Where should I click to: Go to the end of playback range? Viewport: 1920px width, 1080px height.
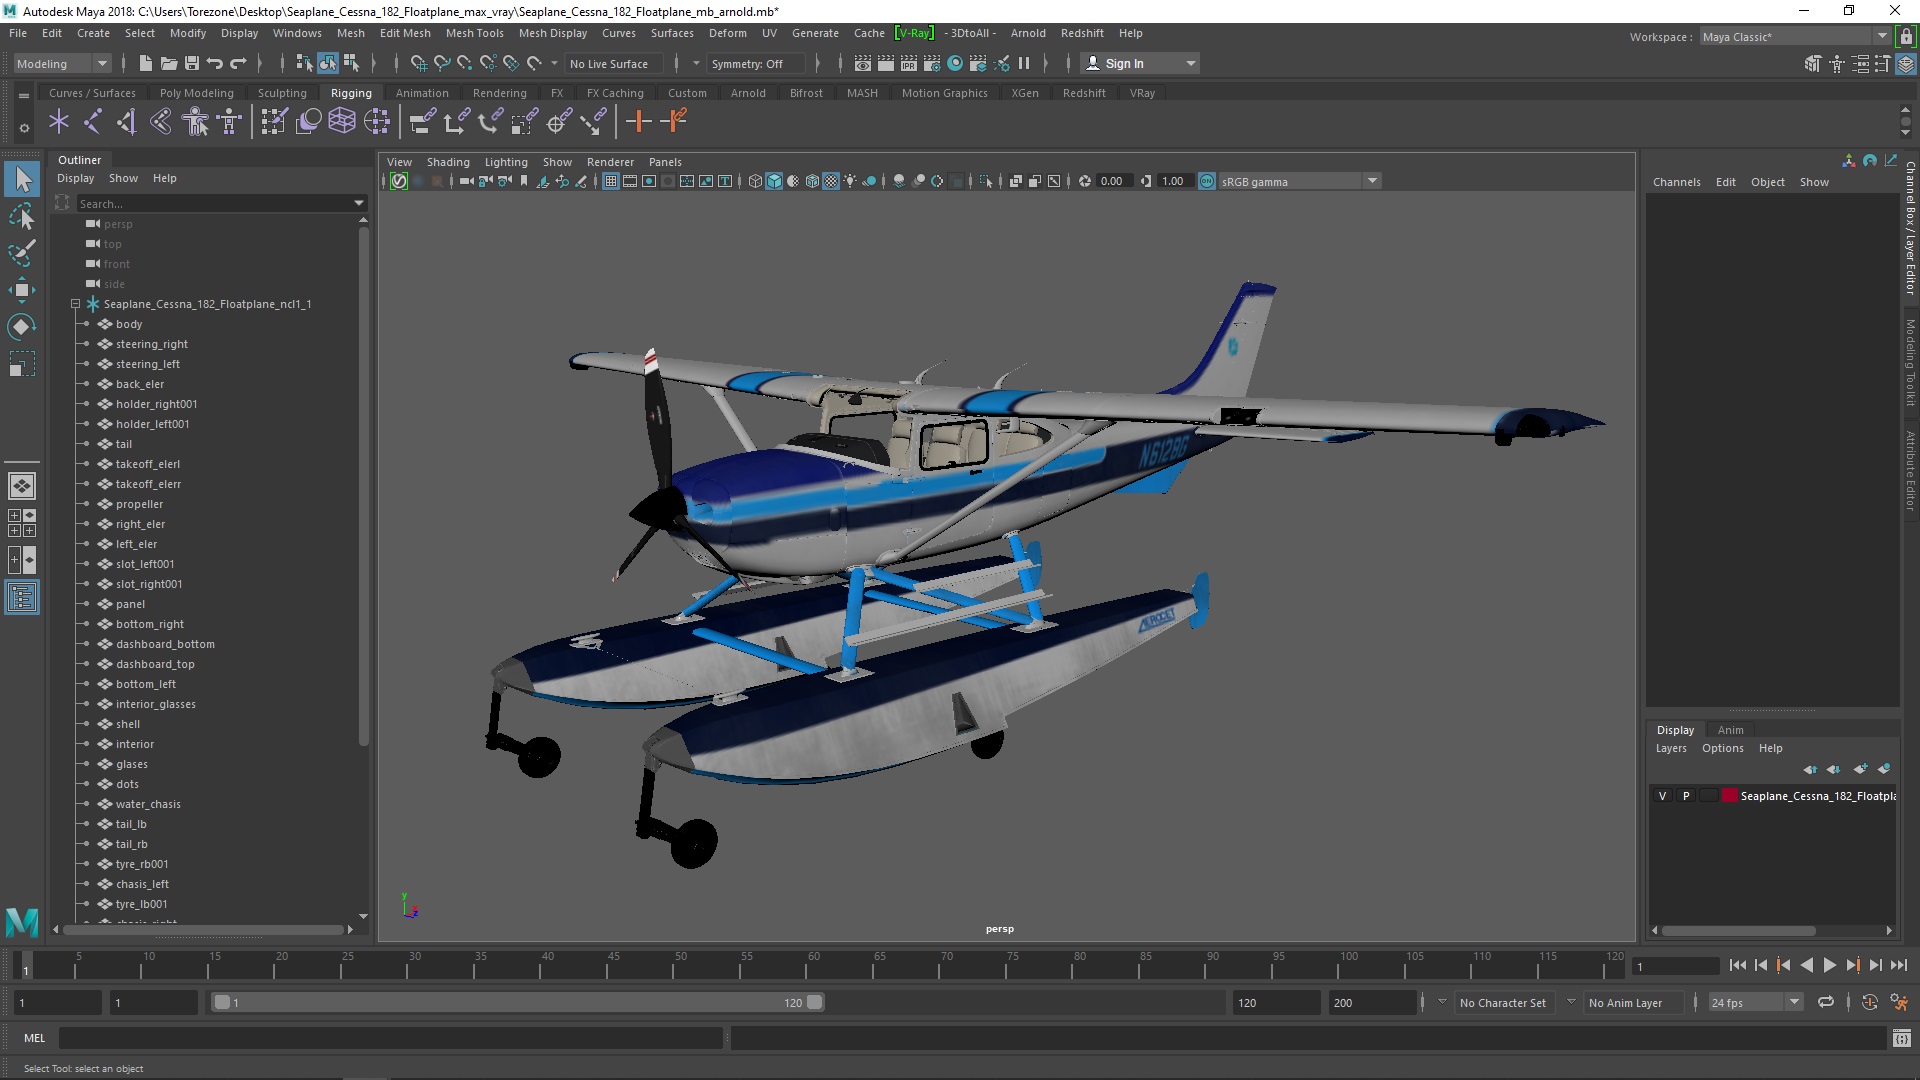pyautogui.click(x=1899, y=966)
